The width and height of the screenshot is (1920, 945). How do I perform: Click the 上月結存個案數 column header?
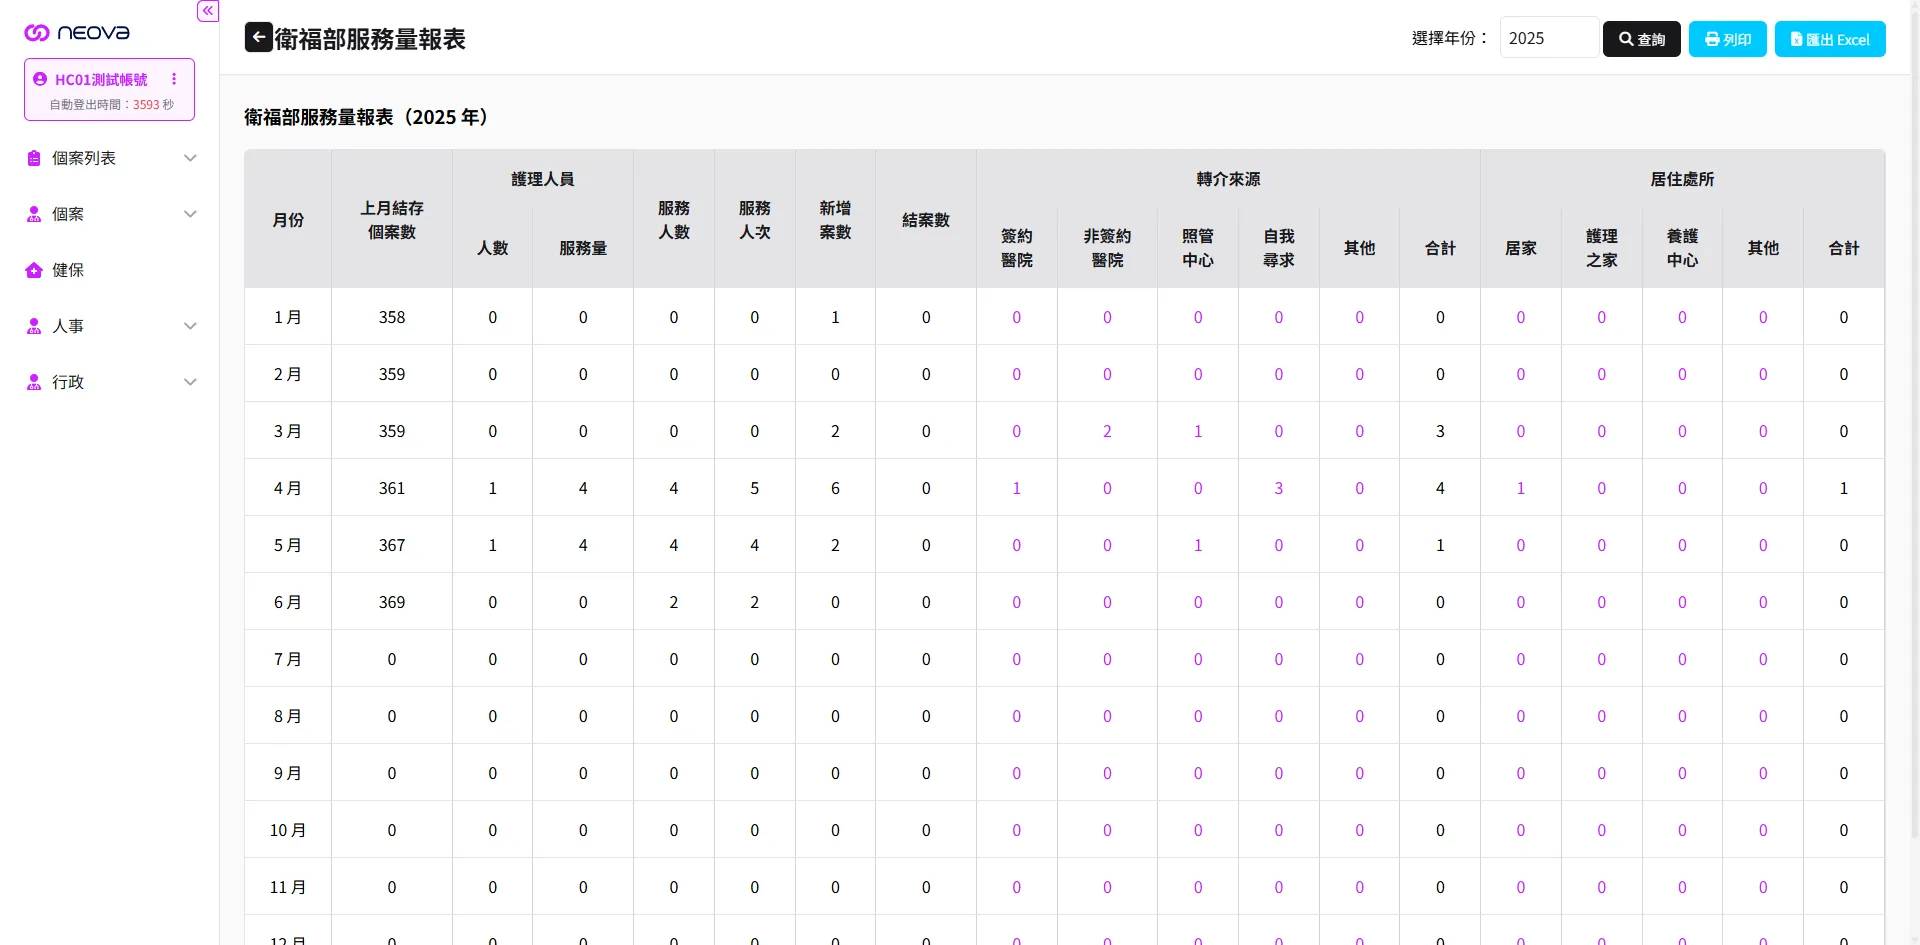tap(392, 220)
